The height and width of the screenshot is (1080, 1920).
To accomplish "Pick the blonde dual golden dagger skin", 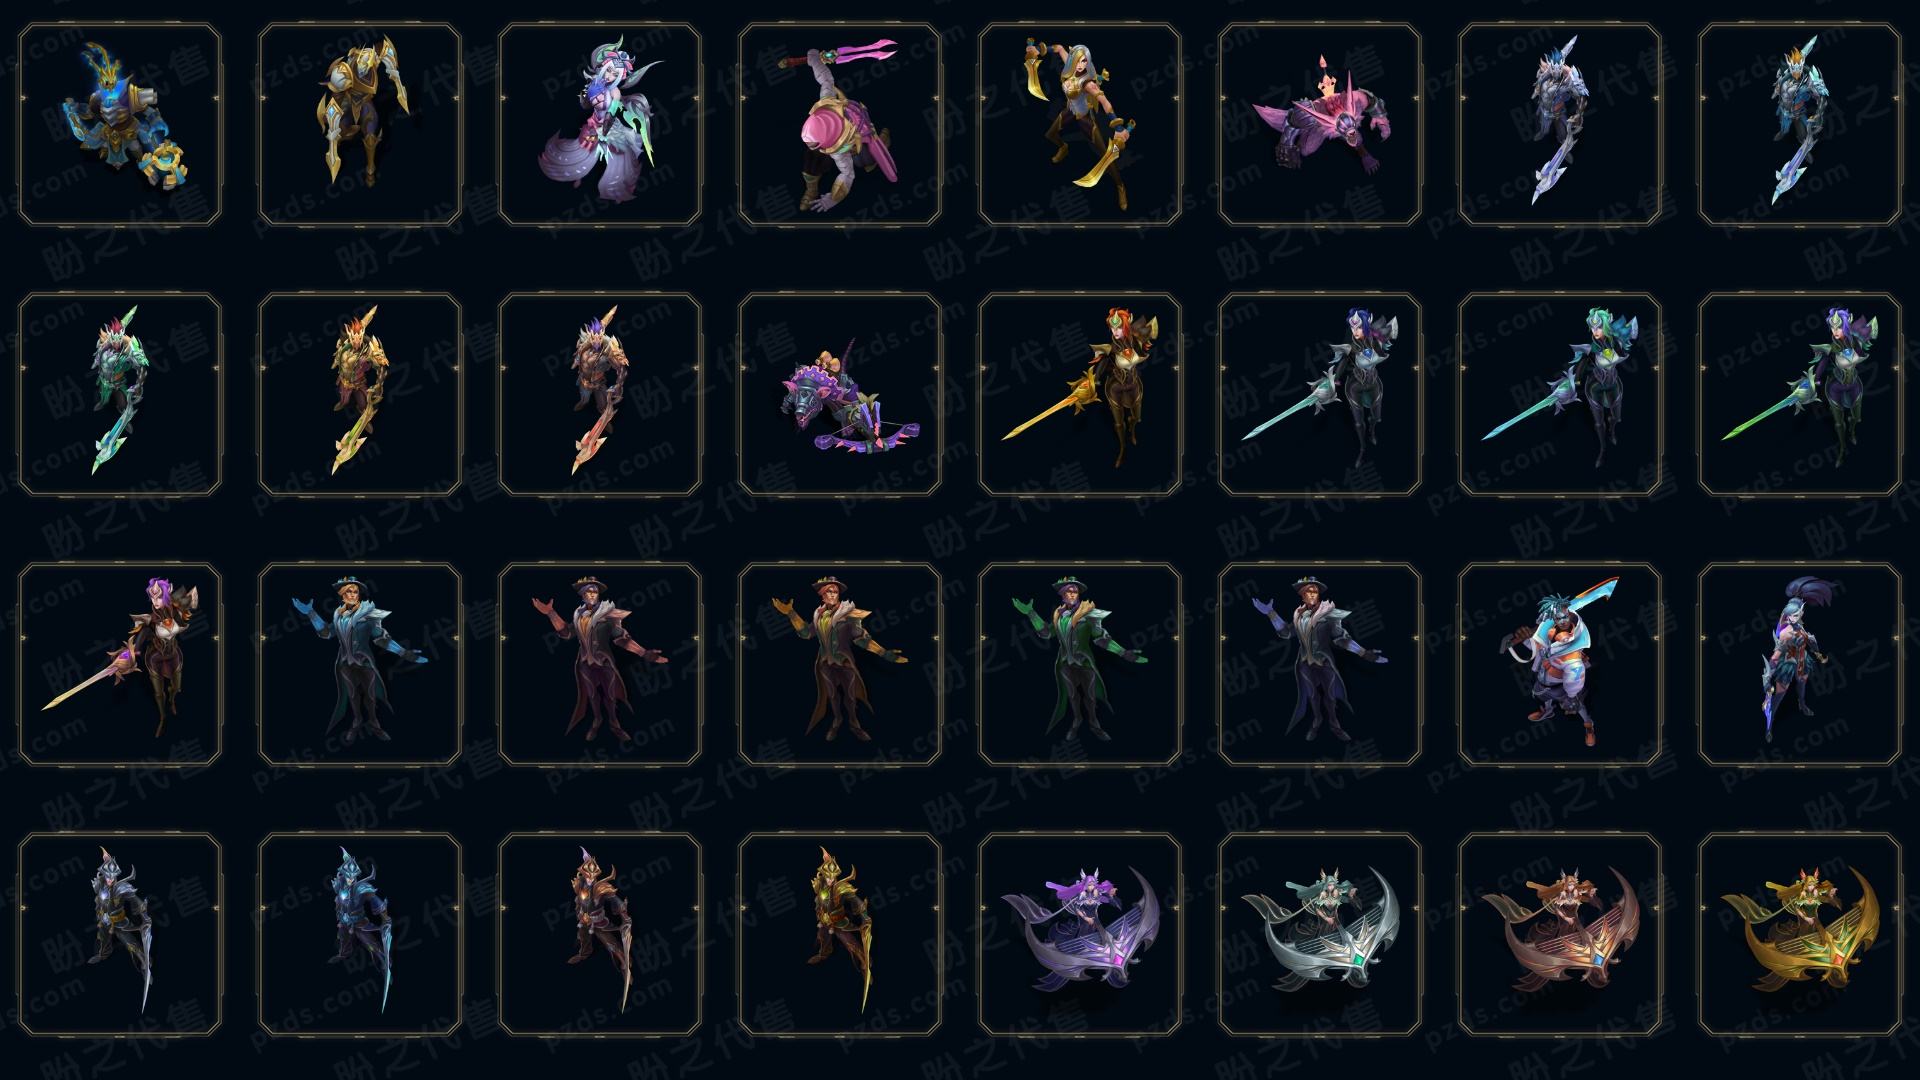I will coord(1080,125).
